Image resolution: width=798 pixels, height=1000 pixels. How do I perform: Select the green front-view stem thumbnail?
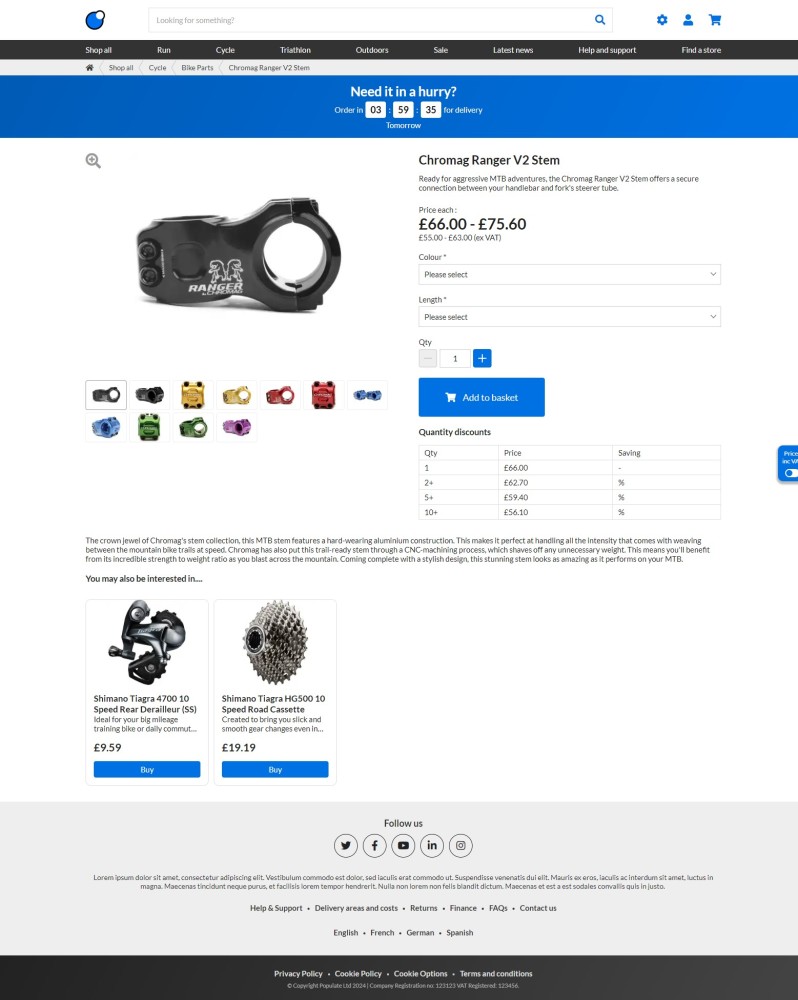[x=149, y=427]
